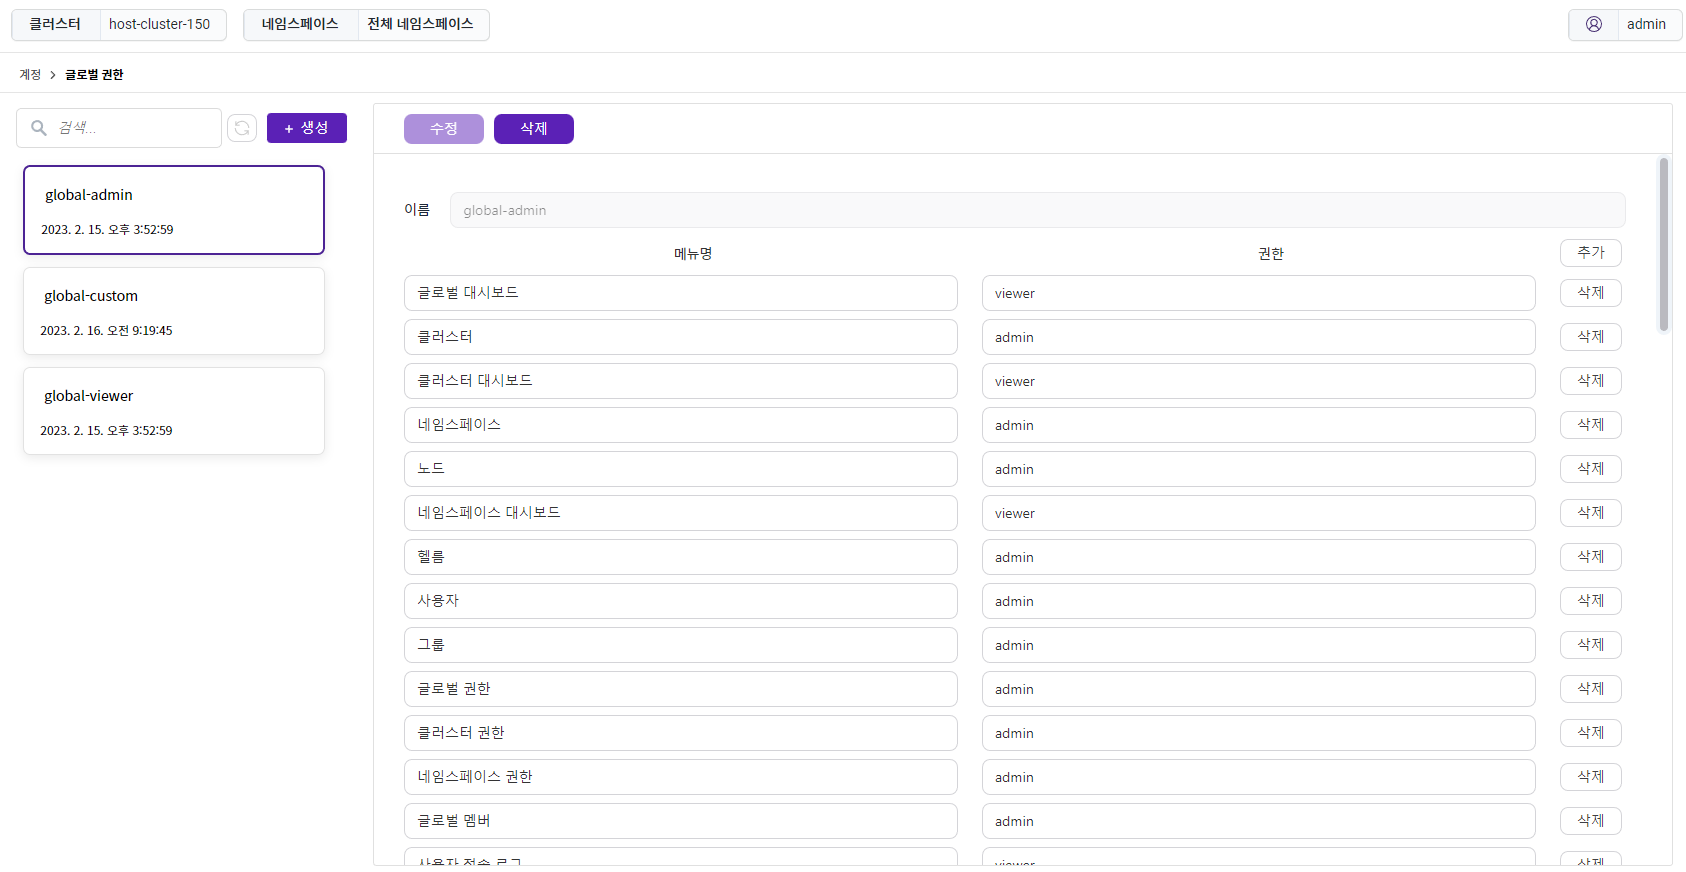Open permission field for 글로벌 권한 row

click(1259, 689)
